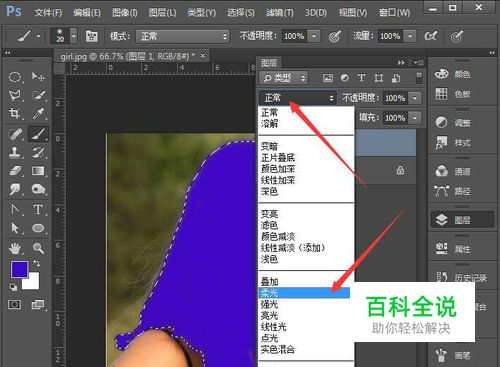Choose 柔光 blend mode
The width and height of the screenshot is (500, 367).
pos(304,293)
